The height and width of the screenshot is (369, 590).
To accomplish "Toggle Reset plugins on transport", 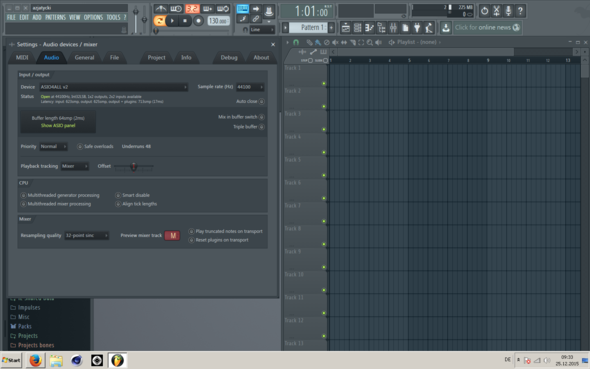I will coord(191,240).
